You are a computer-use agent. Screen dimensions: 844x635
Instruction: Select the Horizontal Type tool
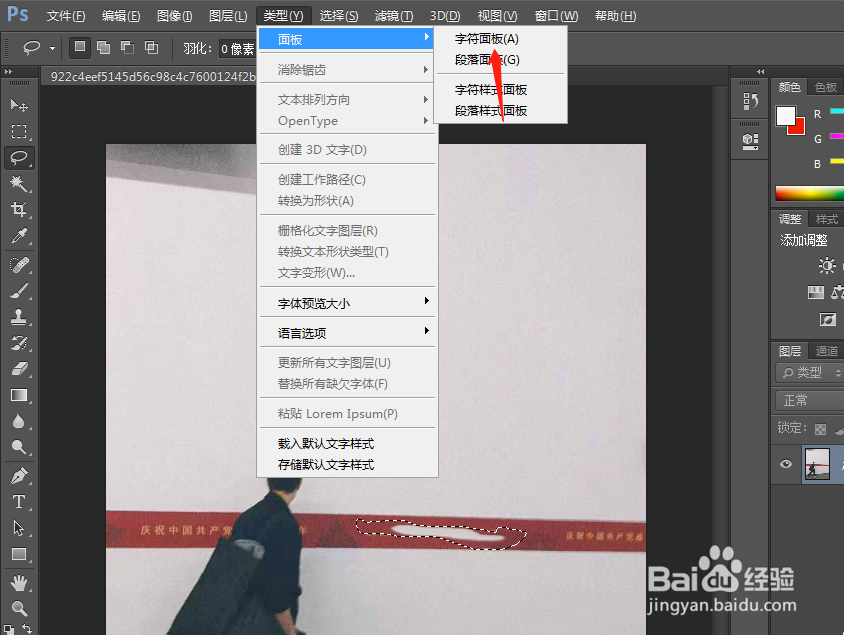click(x=20, y=502)
